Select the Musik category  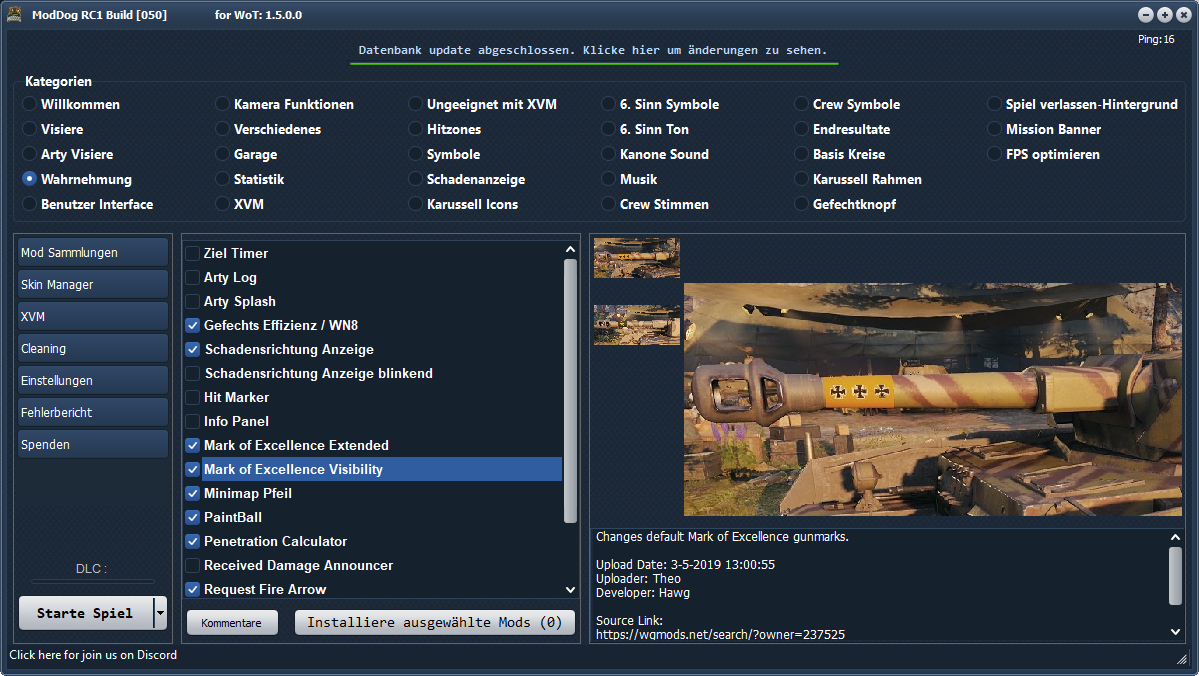pos(608,179)
